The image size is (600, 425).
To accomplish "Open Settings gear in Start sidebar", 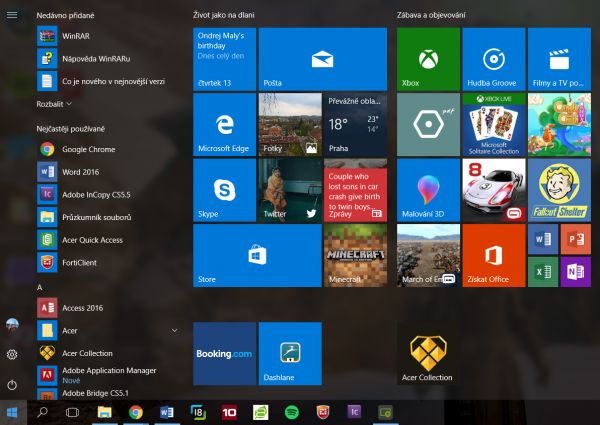I will click(12, 355).
